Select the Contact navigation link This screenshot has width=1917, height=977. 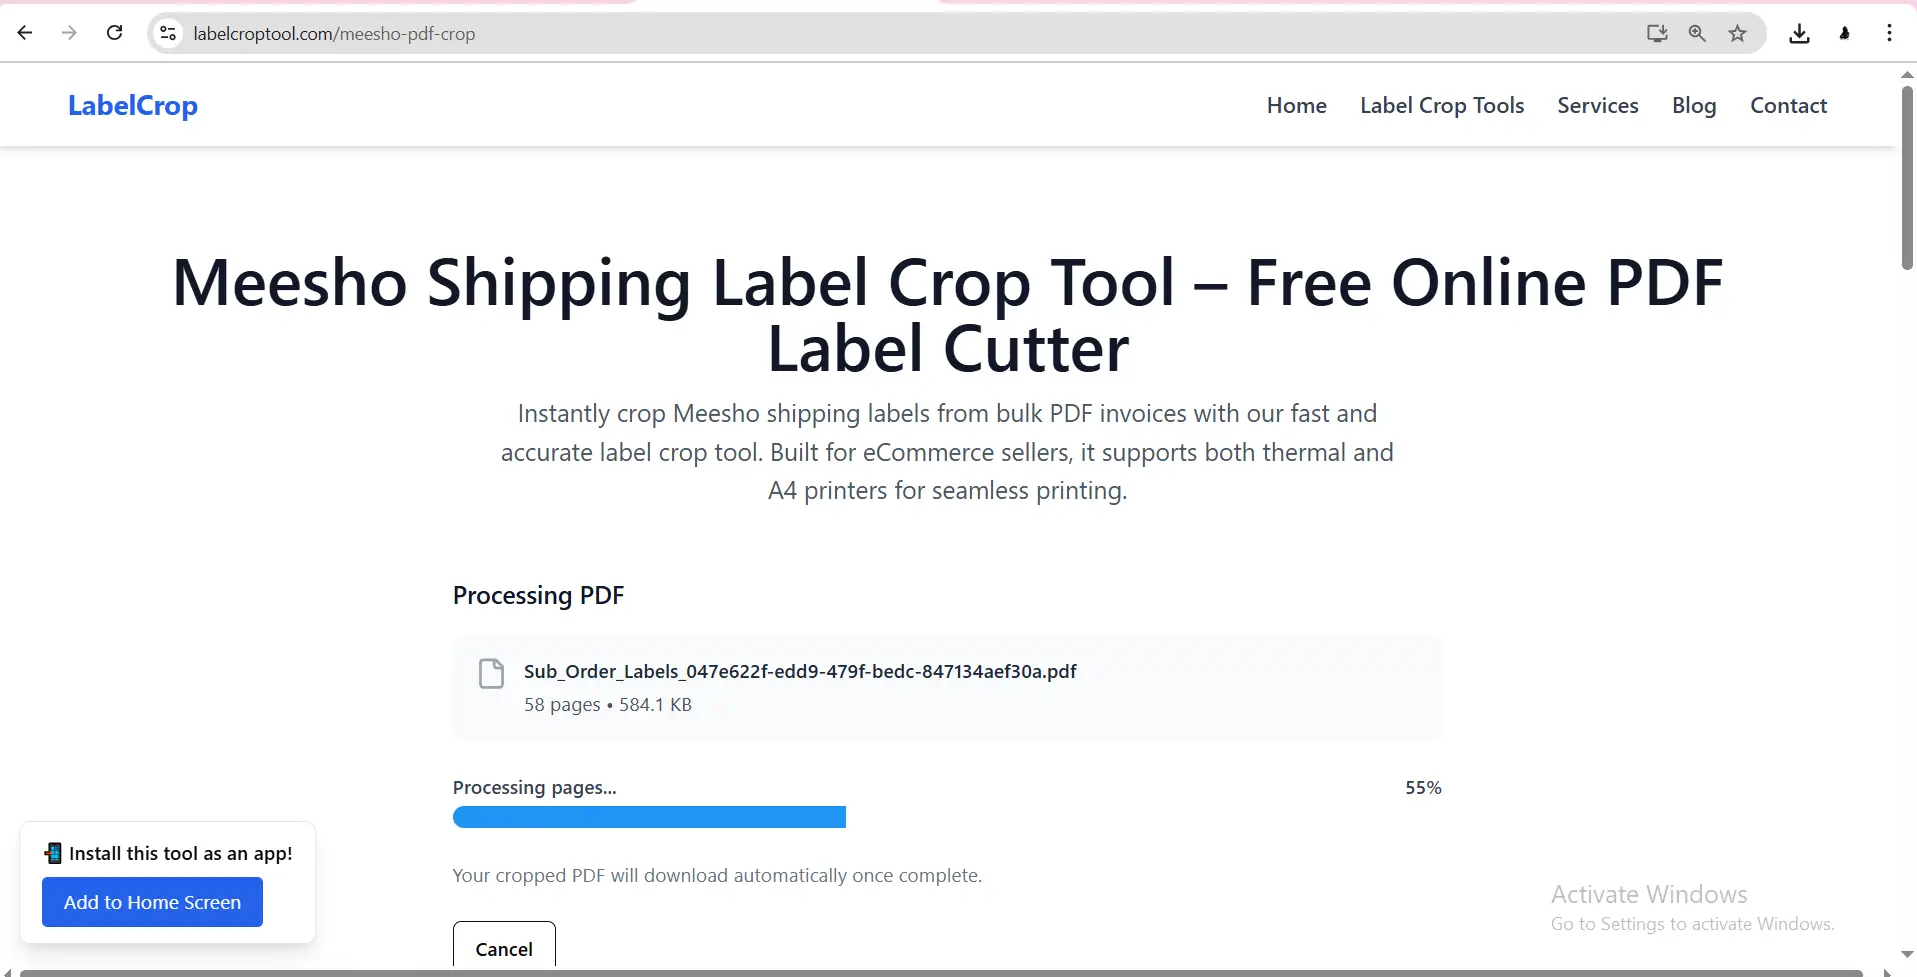[1789, 105]
